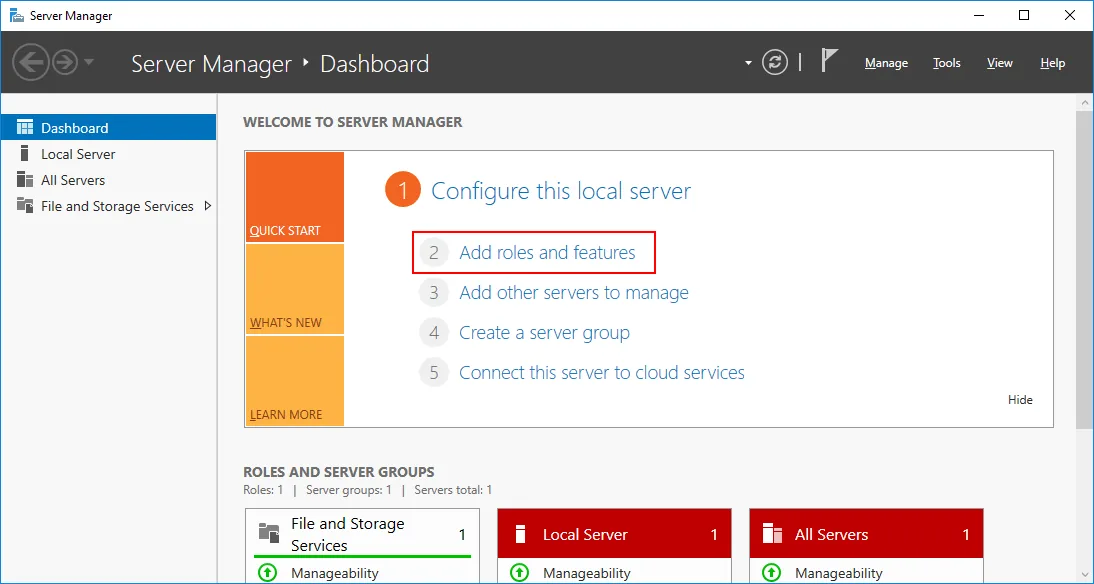The width and height of the screenshot is (1094, 584).
Task: Click the back navigation arrow
Action: [30, 62]
